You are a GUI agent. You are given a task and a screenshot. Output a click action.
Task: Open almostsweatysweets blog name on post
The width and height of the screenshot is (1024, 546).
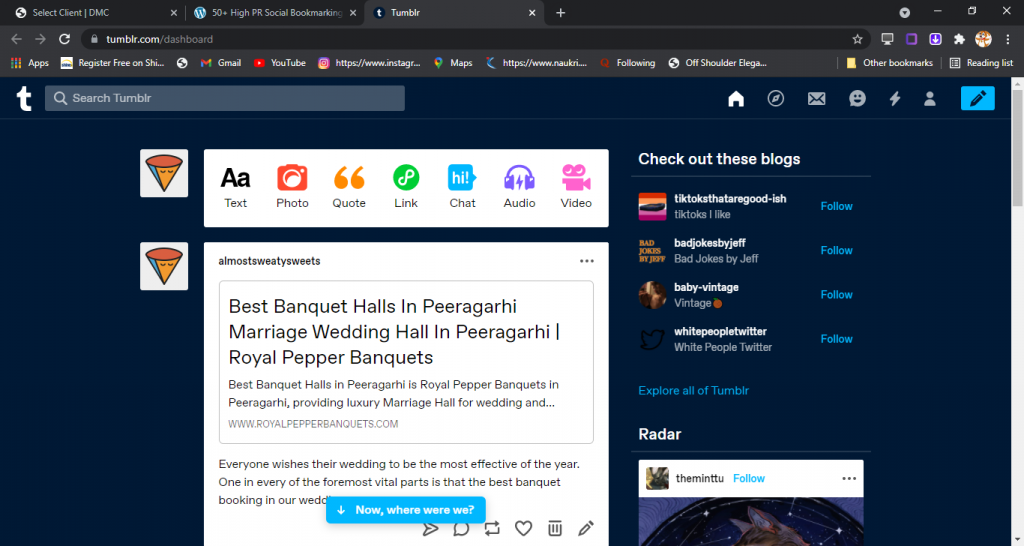pos(269,261)
